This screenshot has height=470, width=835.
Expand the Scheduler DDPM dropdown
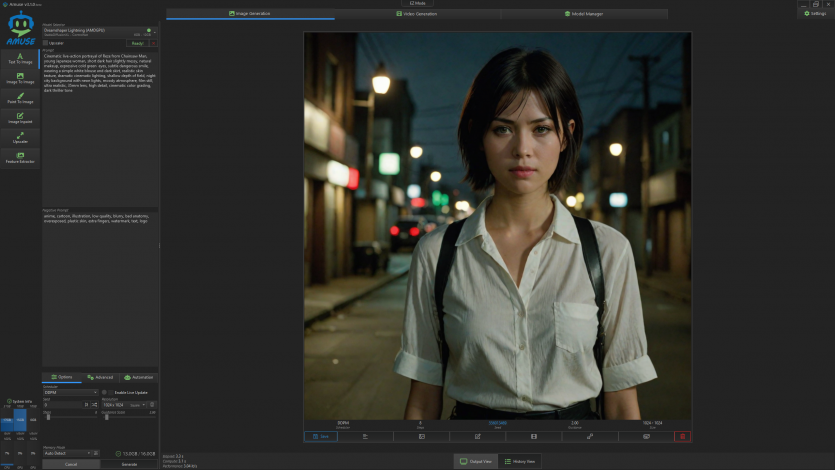click(70, 392)
